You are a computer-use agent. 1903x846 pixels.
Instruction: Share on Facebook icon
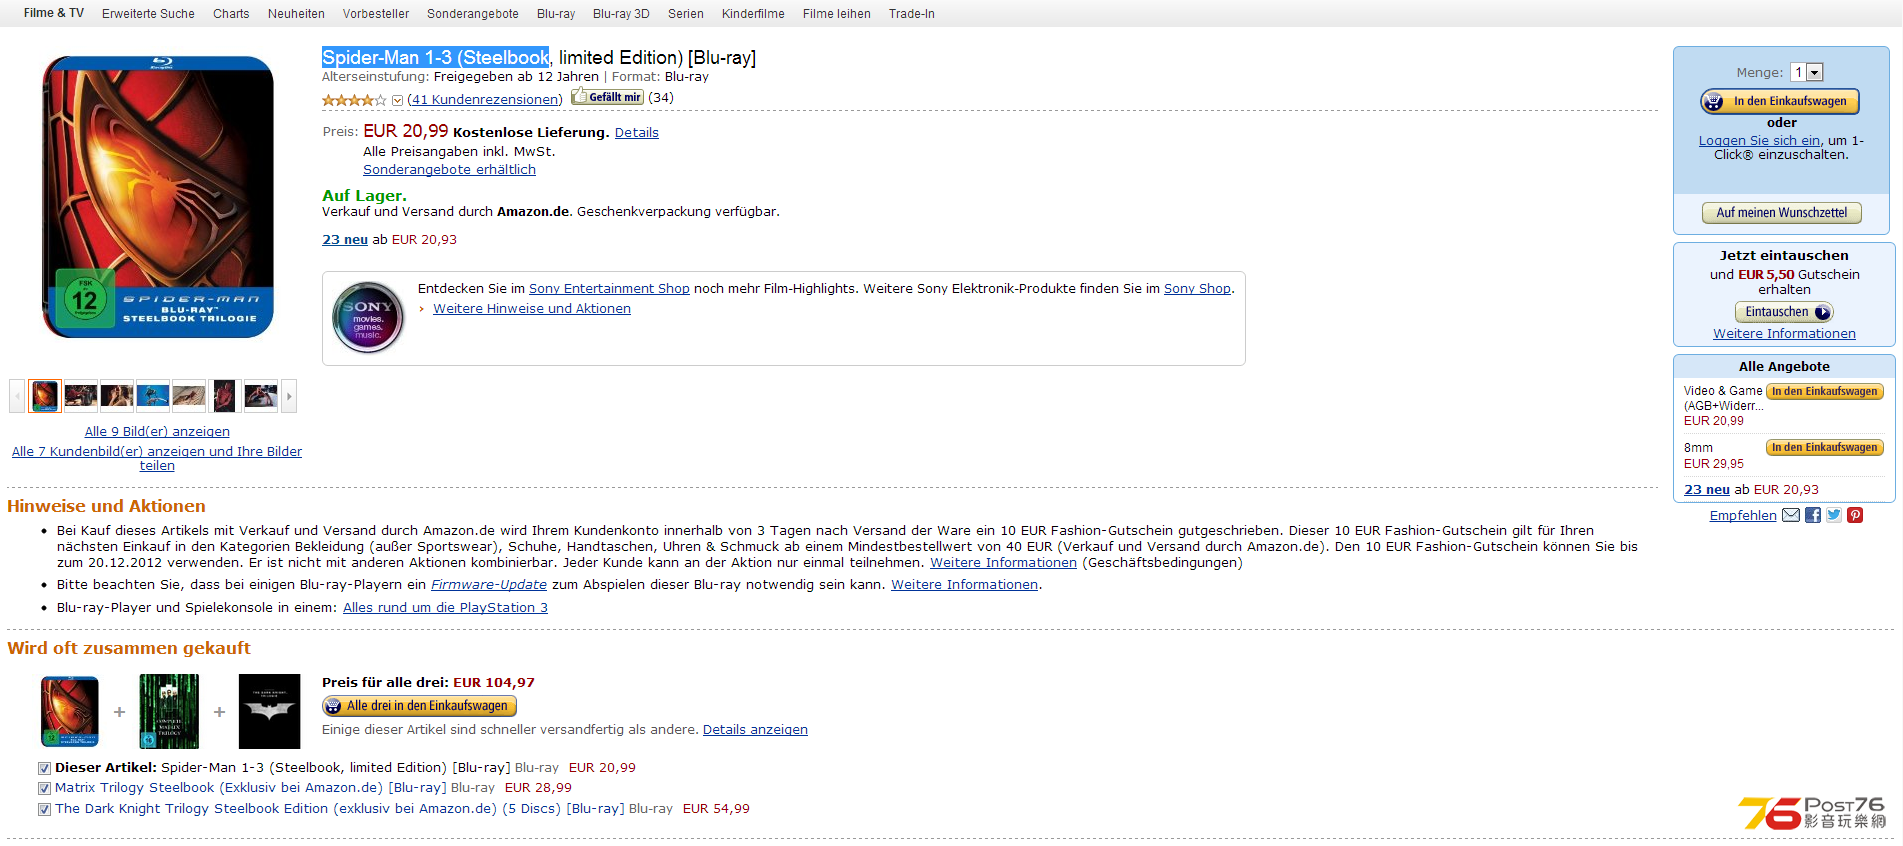(x=1812, y=515)
